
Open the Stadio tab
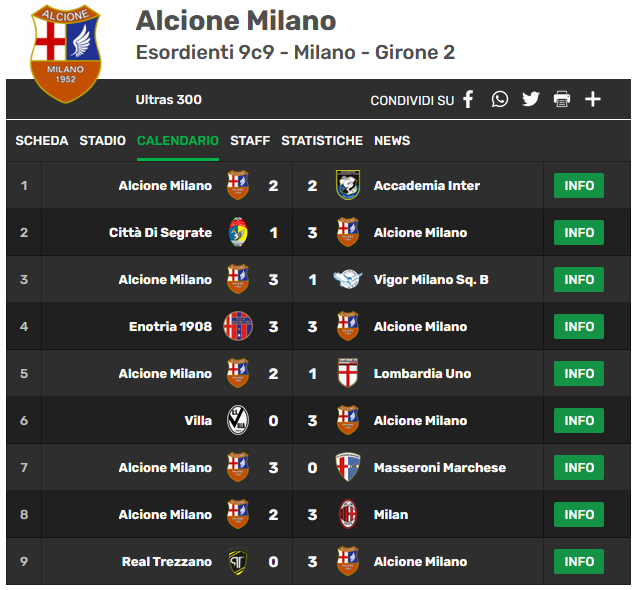pos(103,141)
